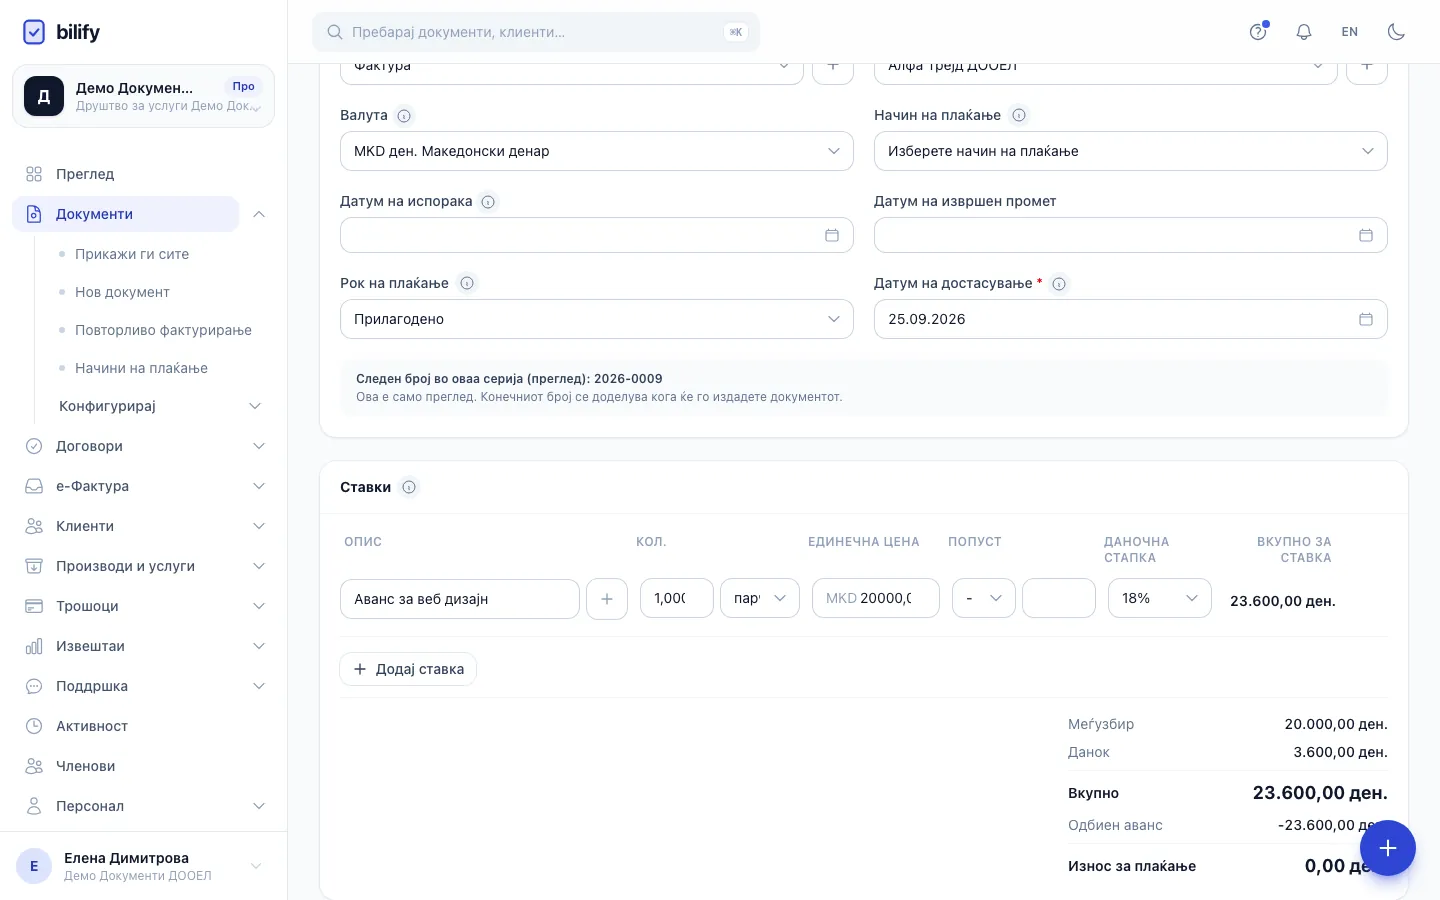
Task: Click the Додај ставка button
Action: click(x=408, y=669)
